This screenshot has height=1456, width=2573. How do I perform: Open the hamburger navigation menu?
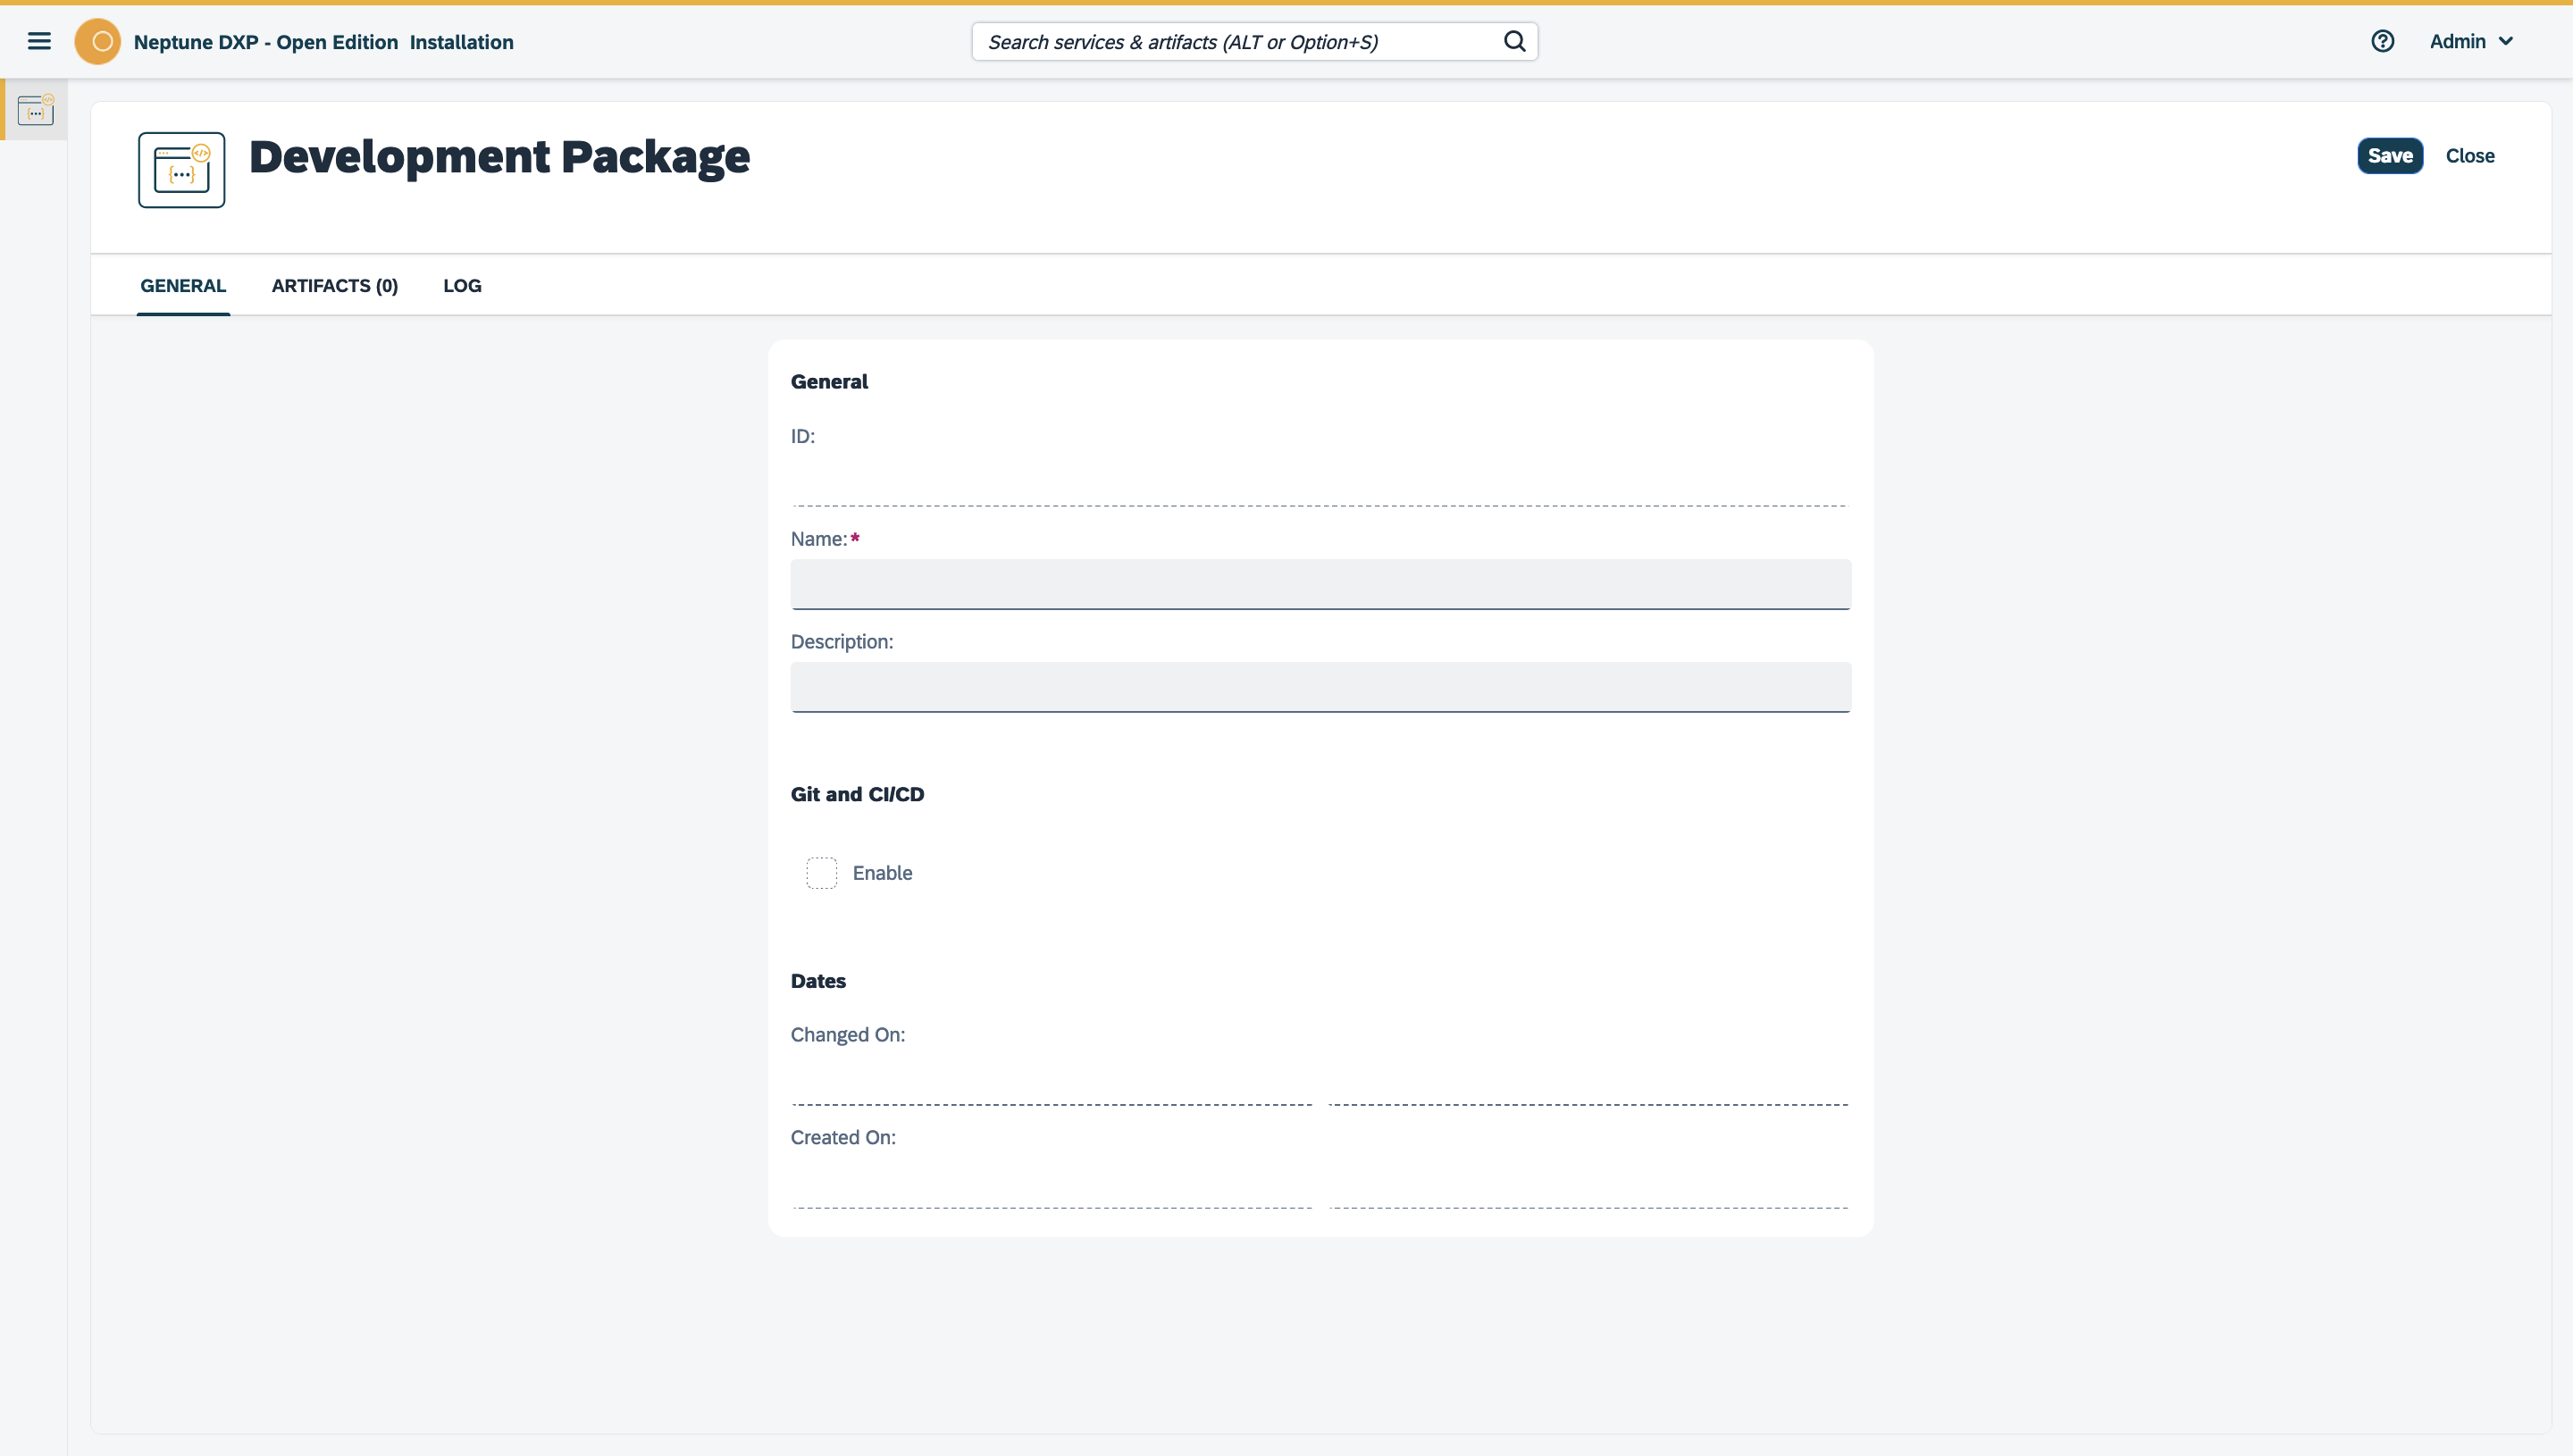[x=39, y=41]
